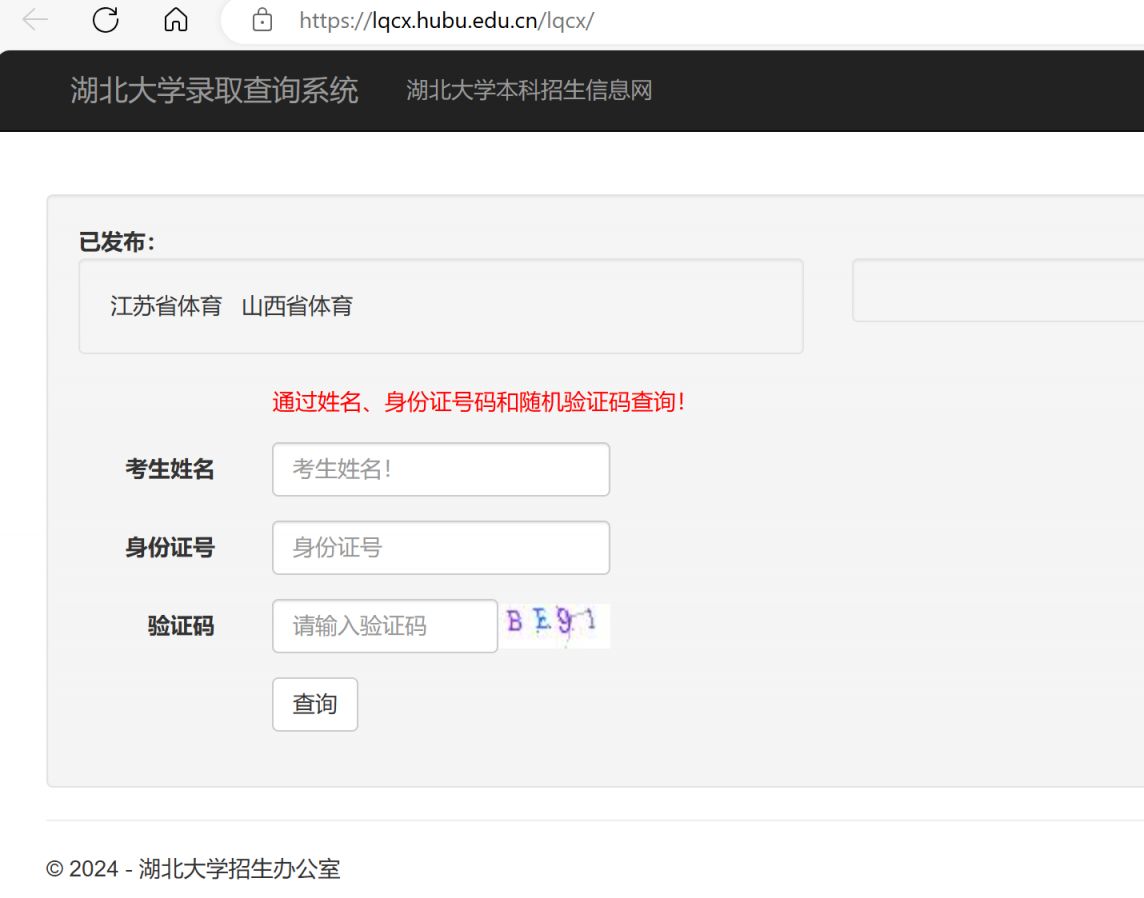
Task: View site security via the lock icon
Action: pos(262,20)
